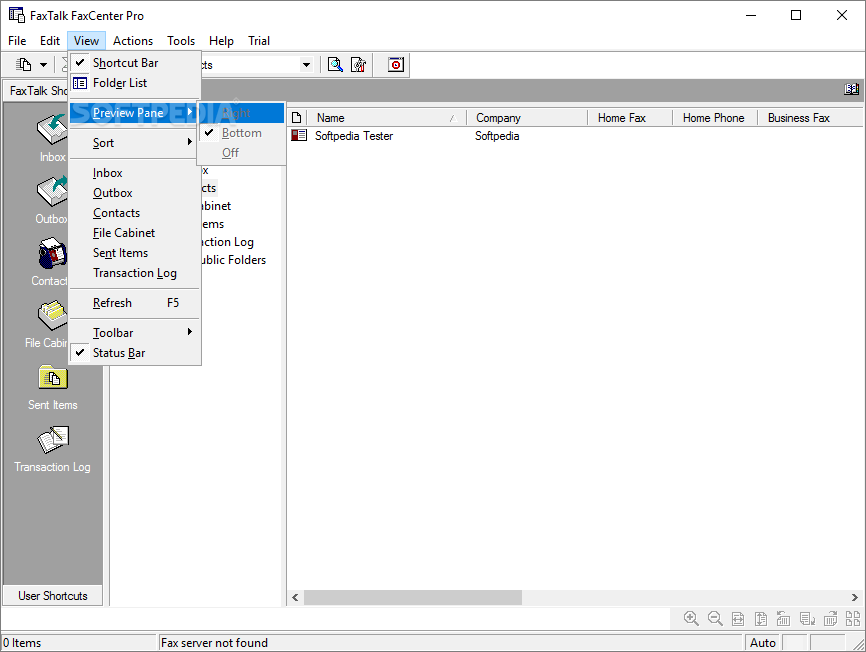Viewport: 866px width, 652px height.
Task: Sort by the Home Fax column header
Action: 630,118
